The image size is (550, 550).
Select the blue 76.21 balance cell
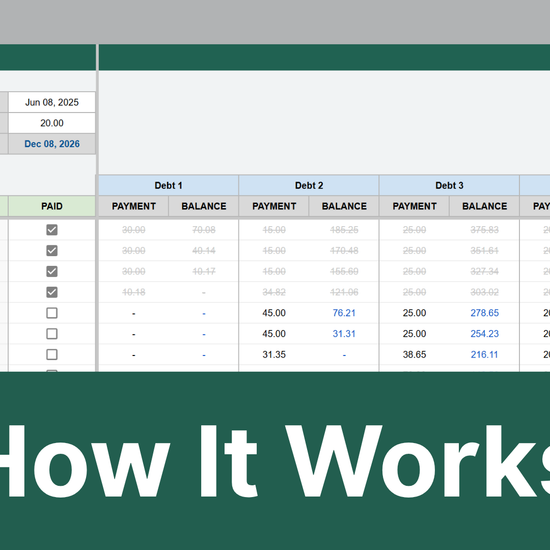coord(344,313)
